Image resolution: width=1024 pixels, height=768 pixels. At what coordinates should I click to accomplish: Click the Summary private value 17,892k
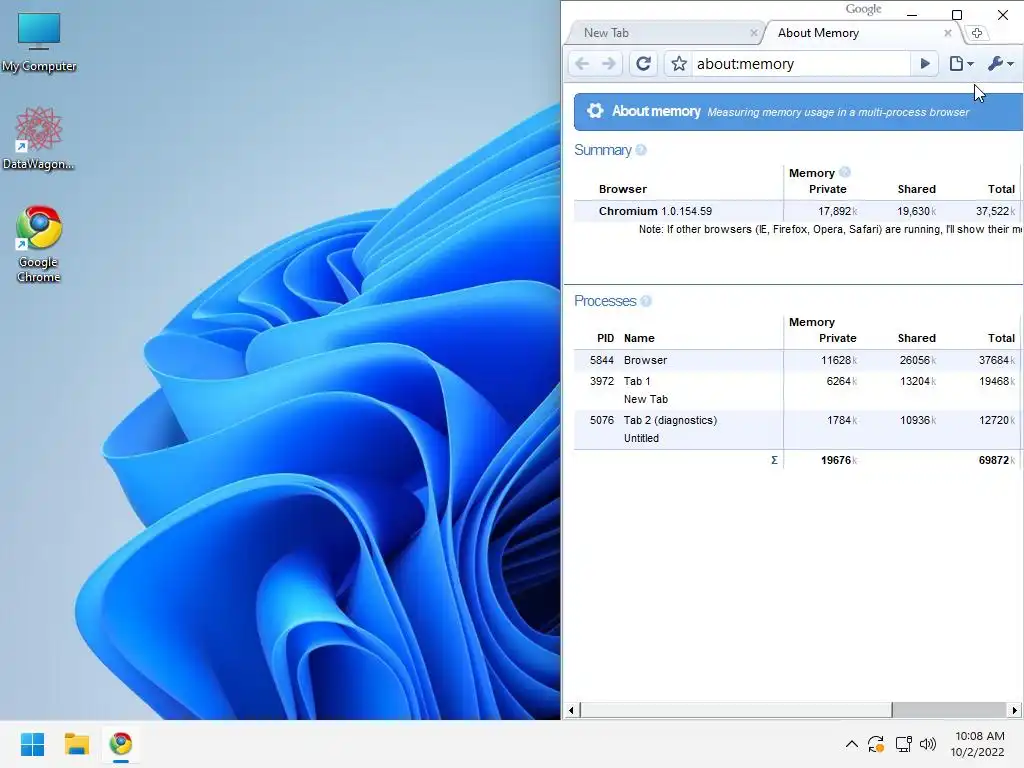tap(837, 211)
